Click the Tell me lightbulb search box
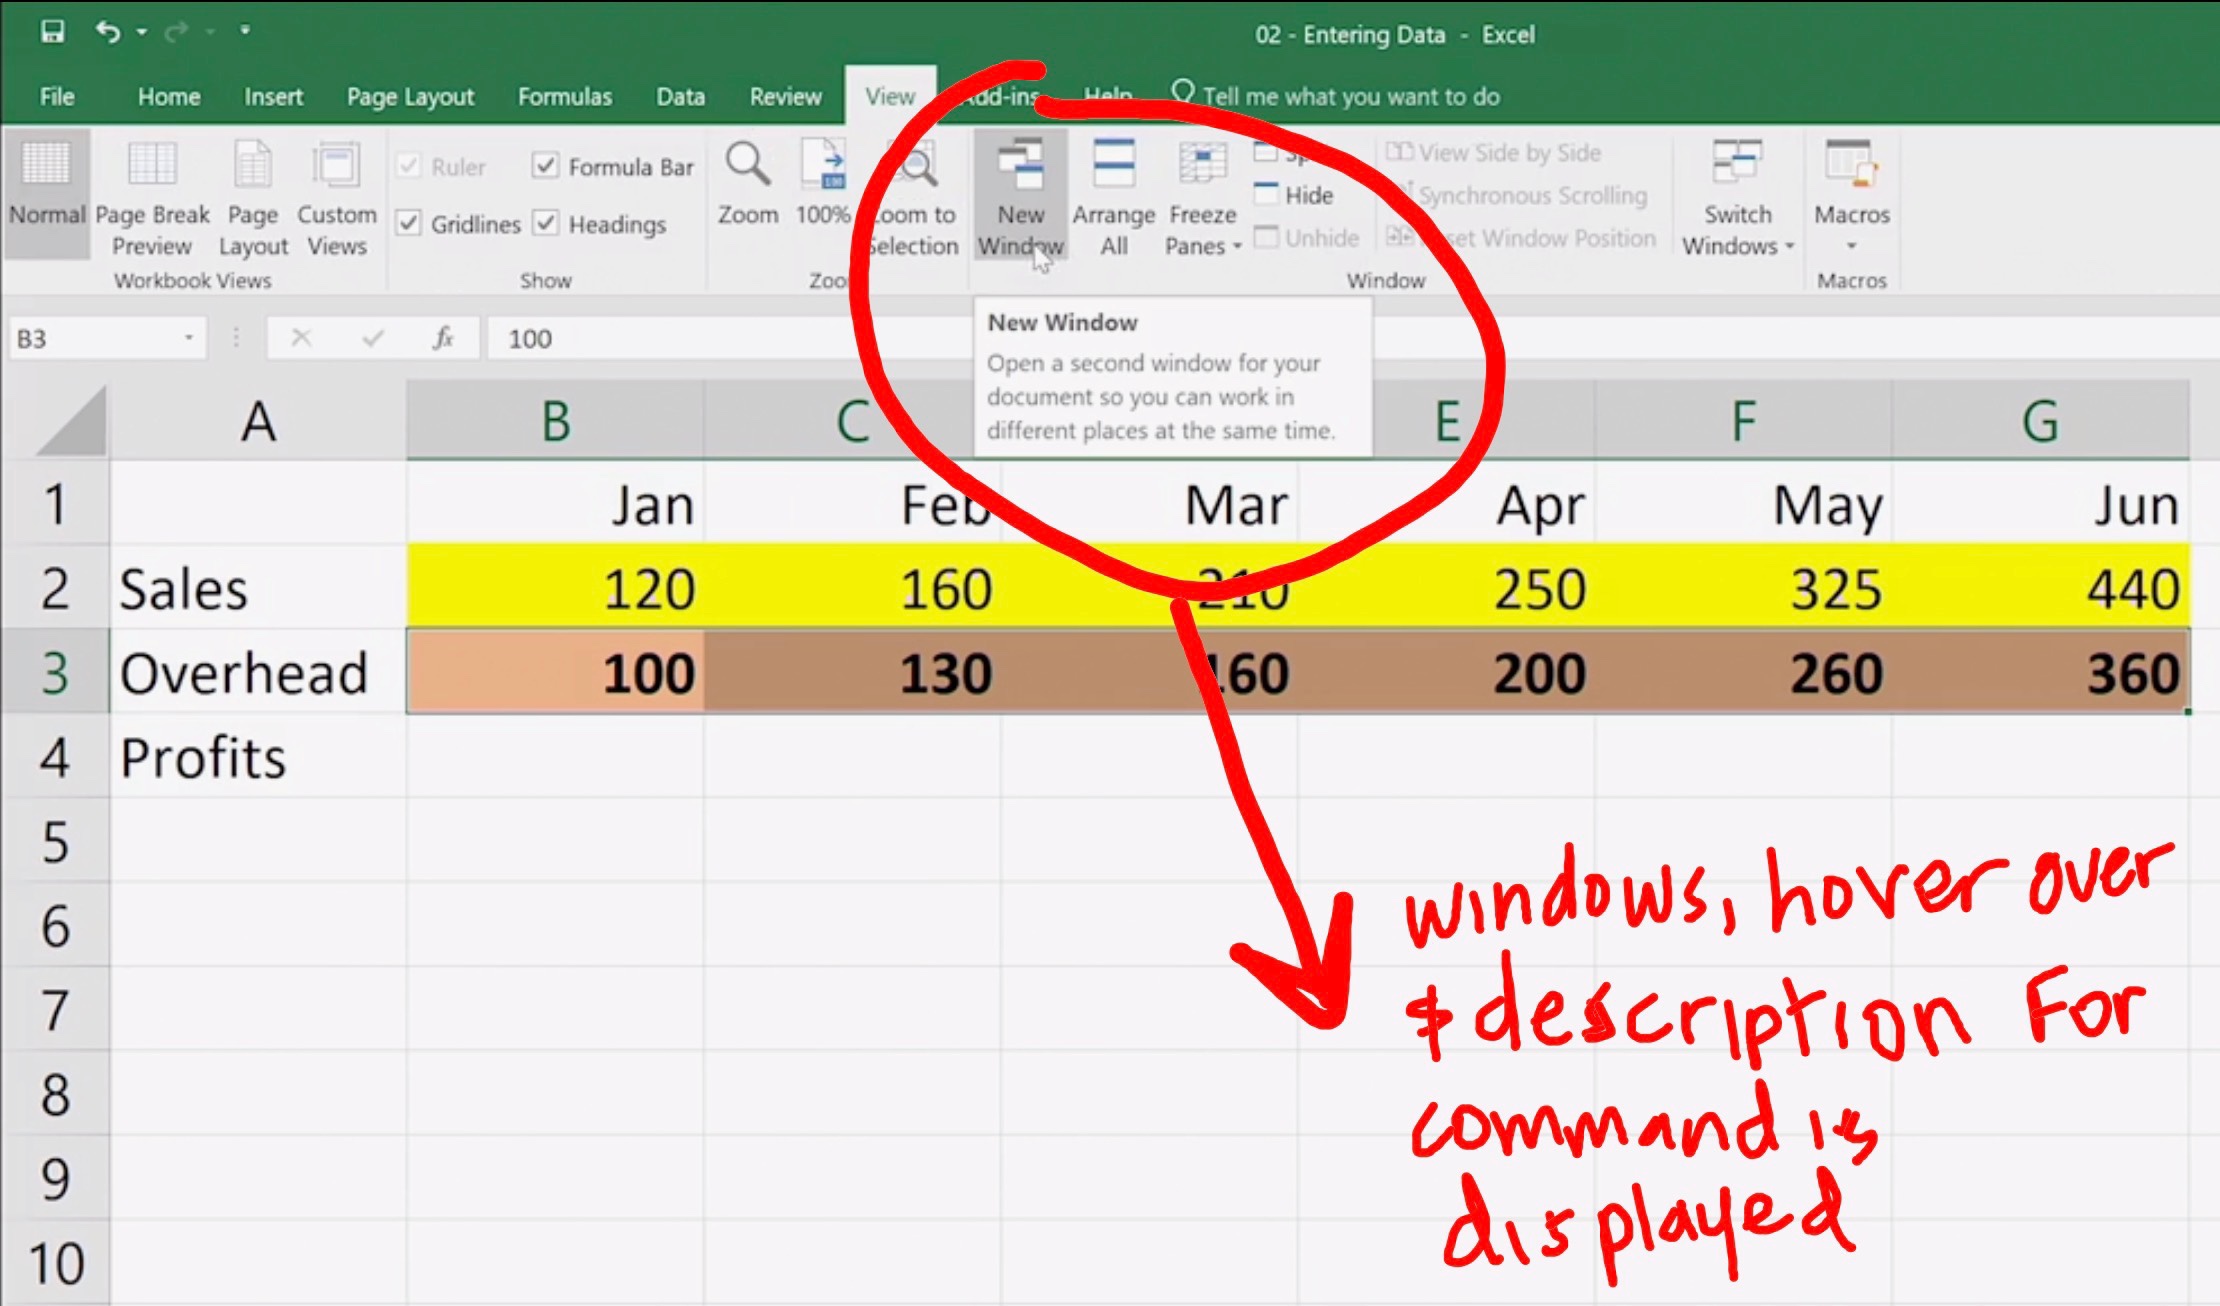Viewport: 2220px width, 1306px height. [1335, 96]
